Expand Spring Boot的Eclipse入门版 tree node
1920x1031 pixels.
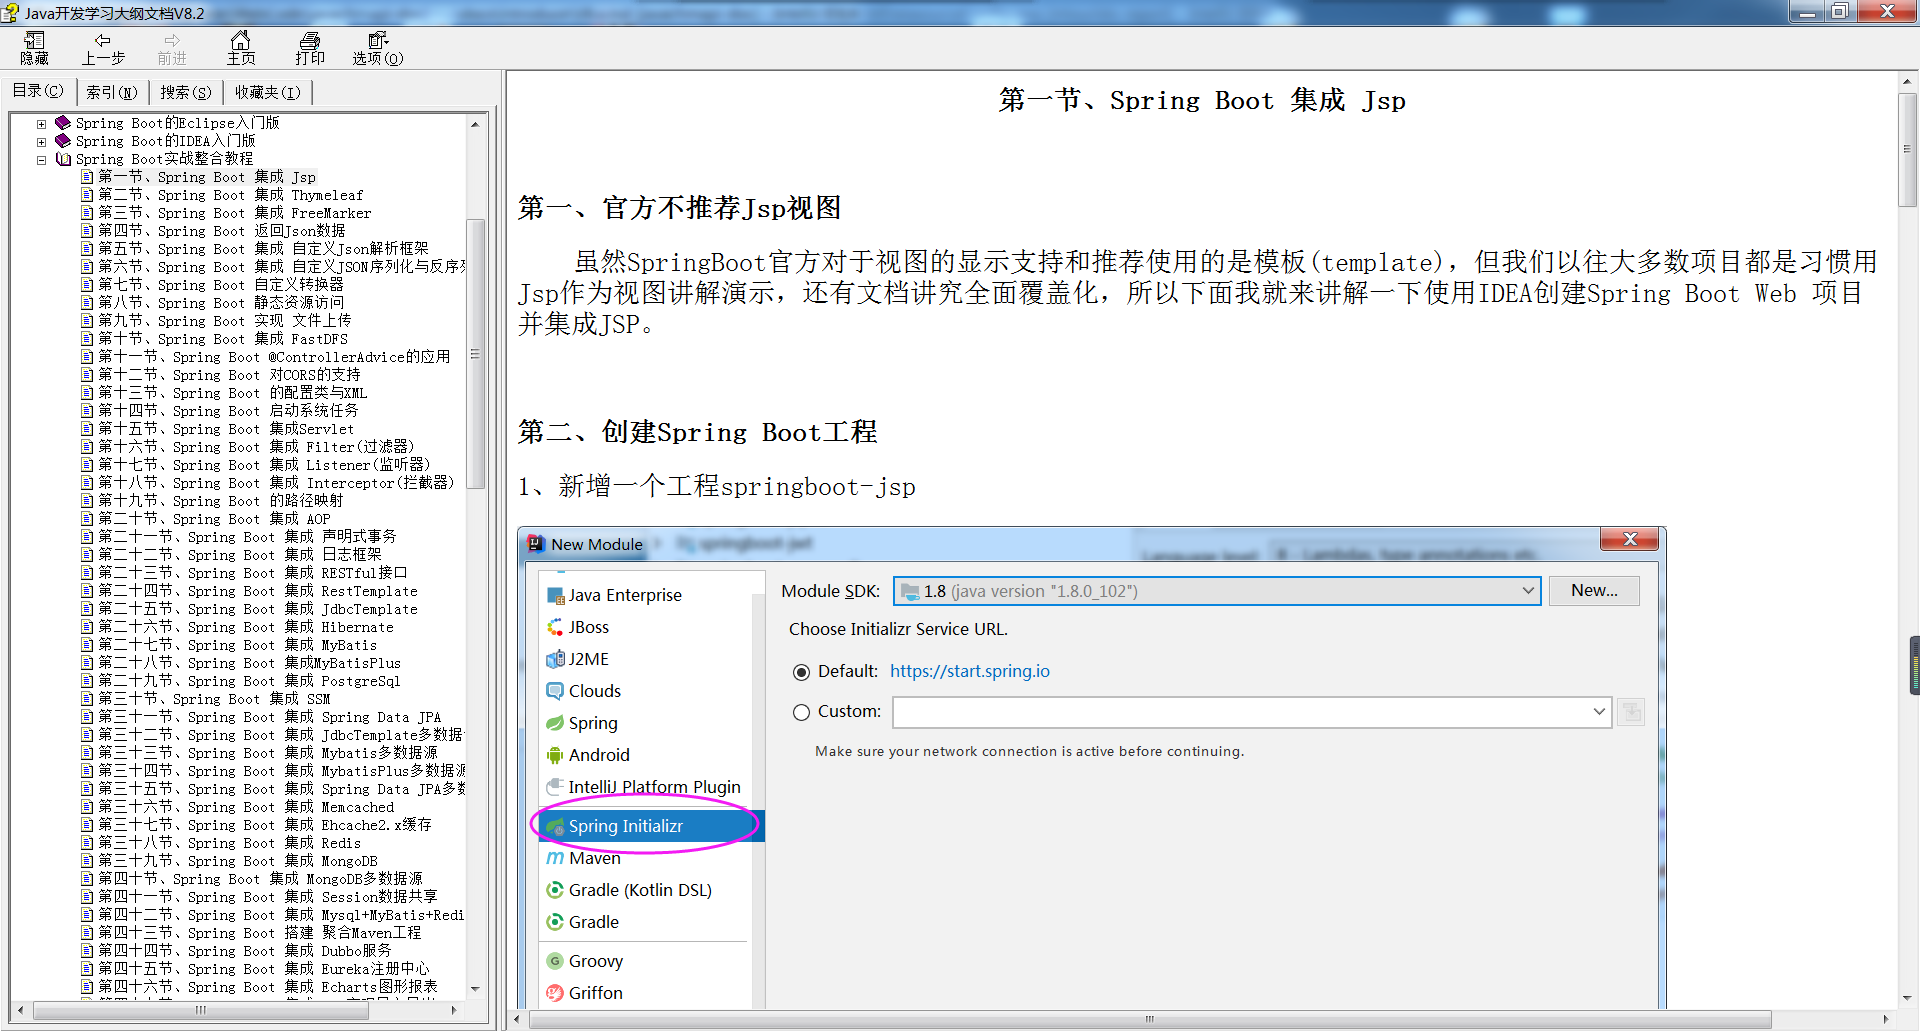click(x=41, y=124)
